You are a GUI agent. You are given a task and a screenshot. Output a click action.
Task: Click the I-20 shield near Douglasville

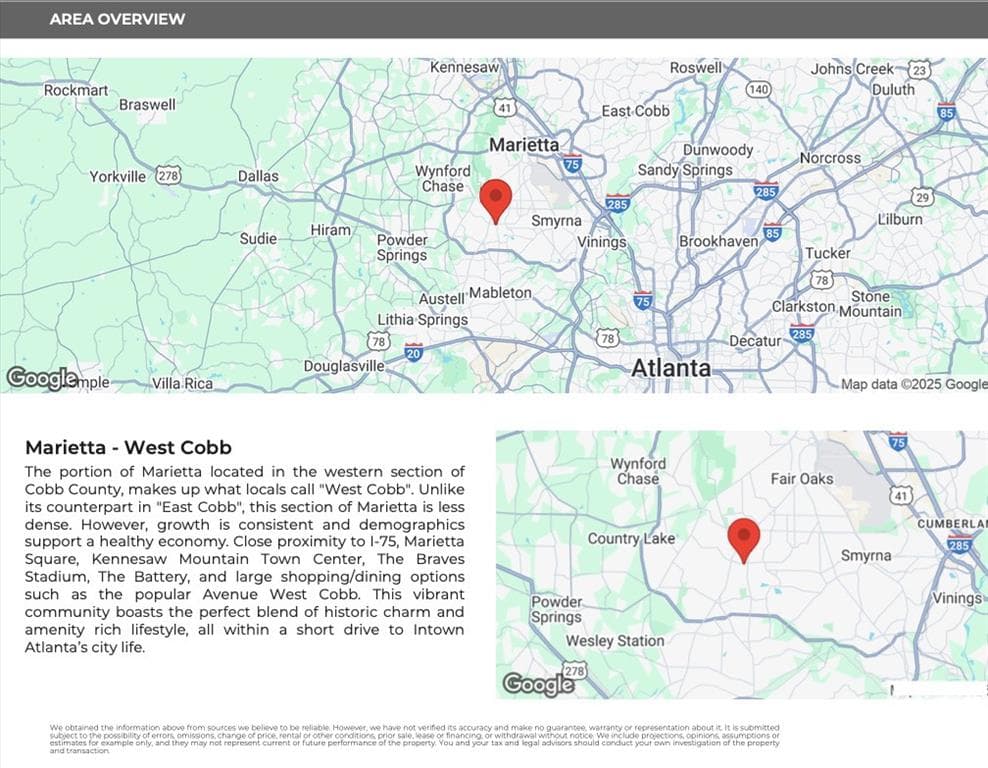pos(413,352)
